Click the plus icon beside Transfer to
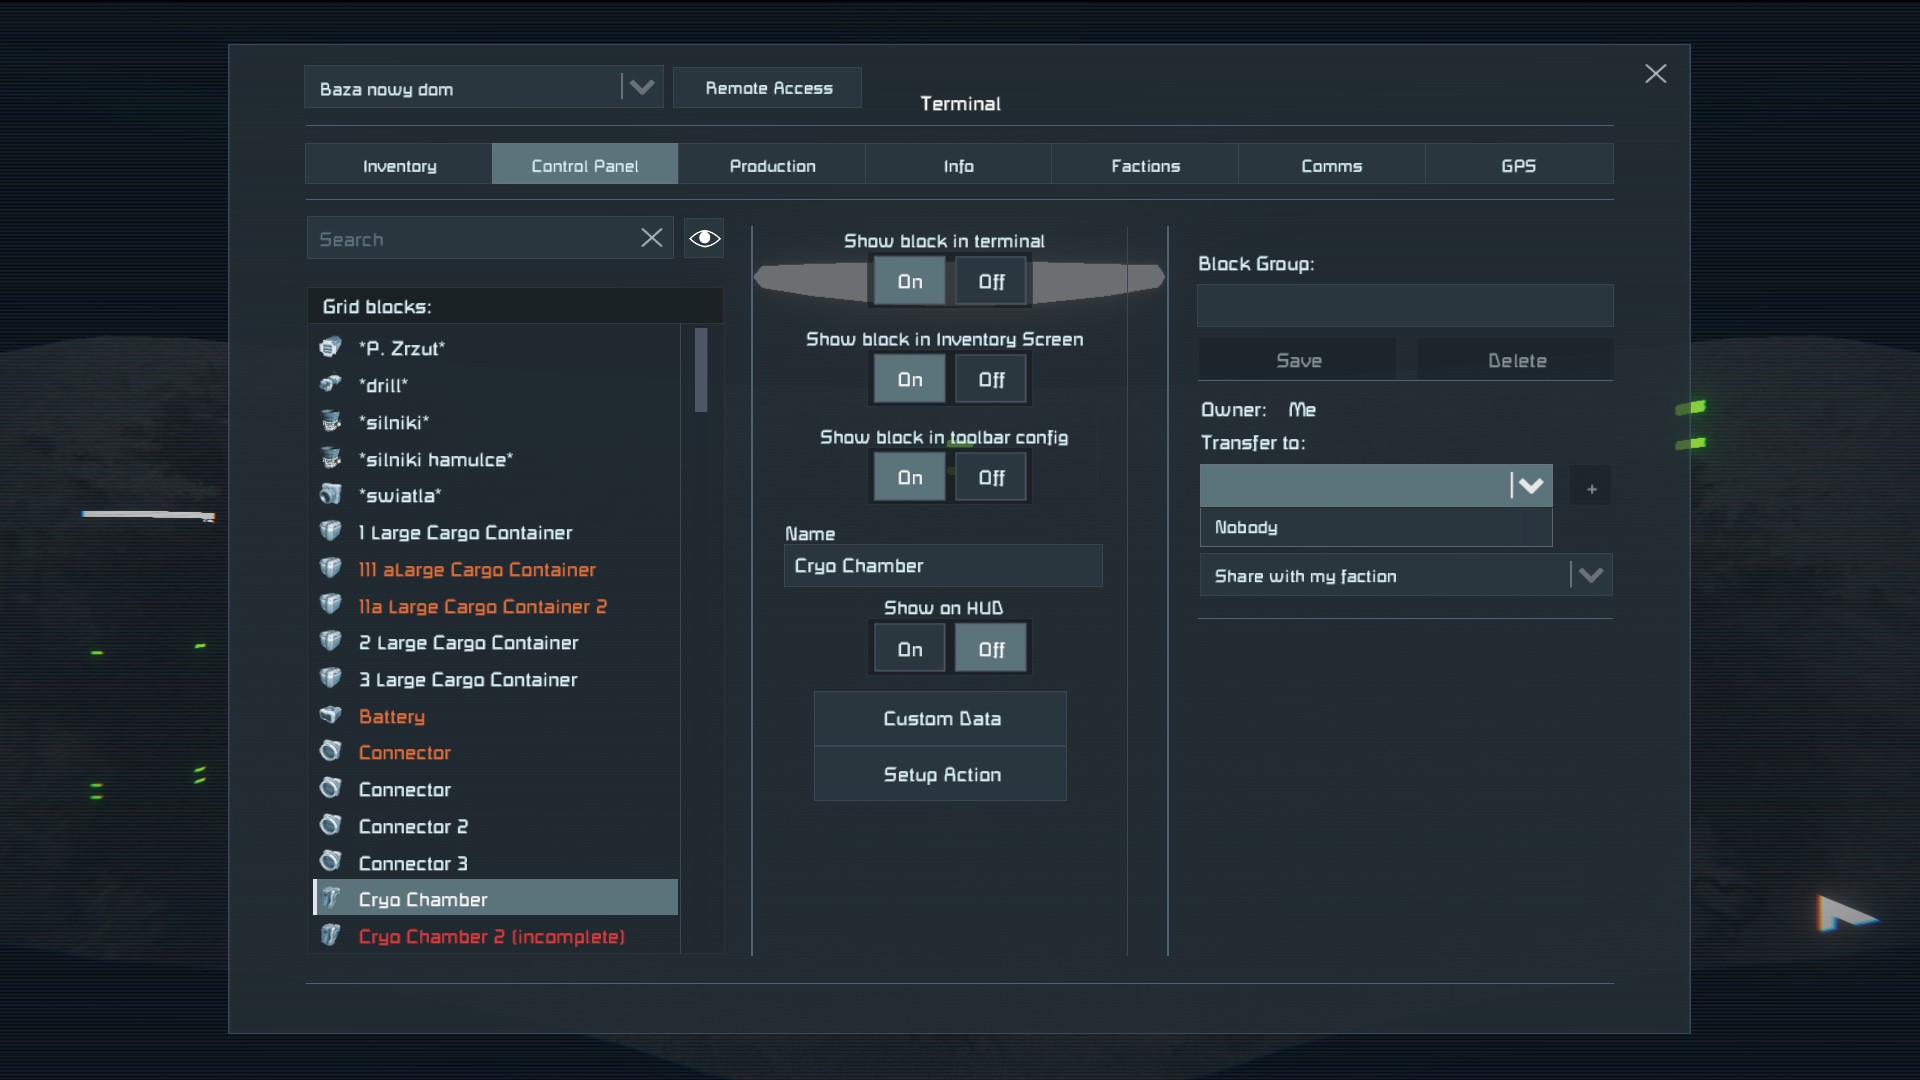 coord(1591,488)
